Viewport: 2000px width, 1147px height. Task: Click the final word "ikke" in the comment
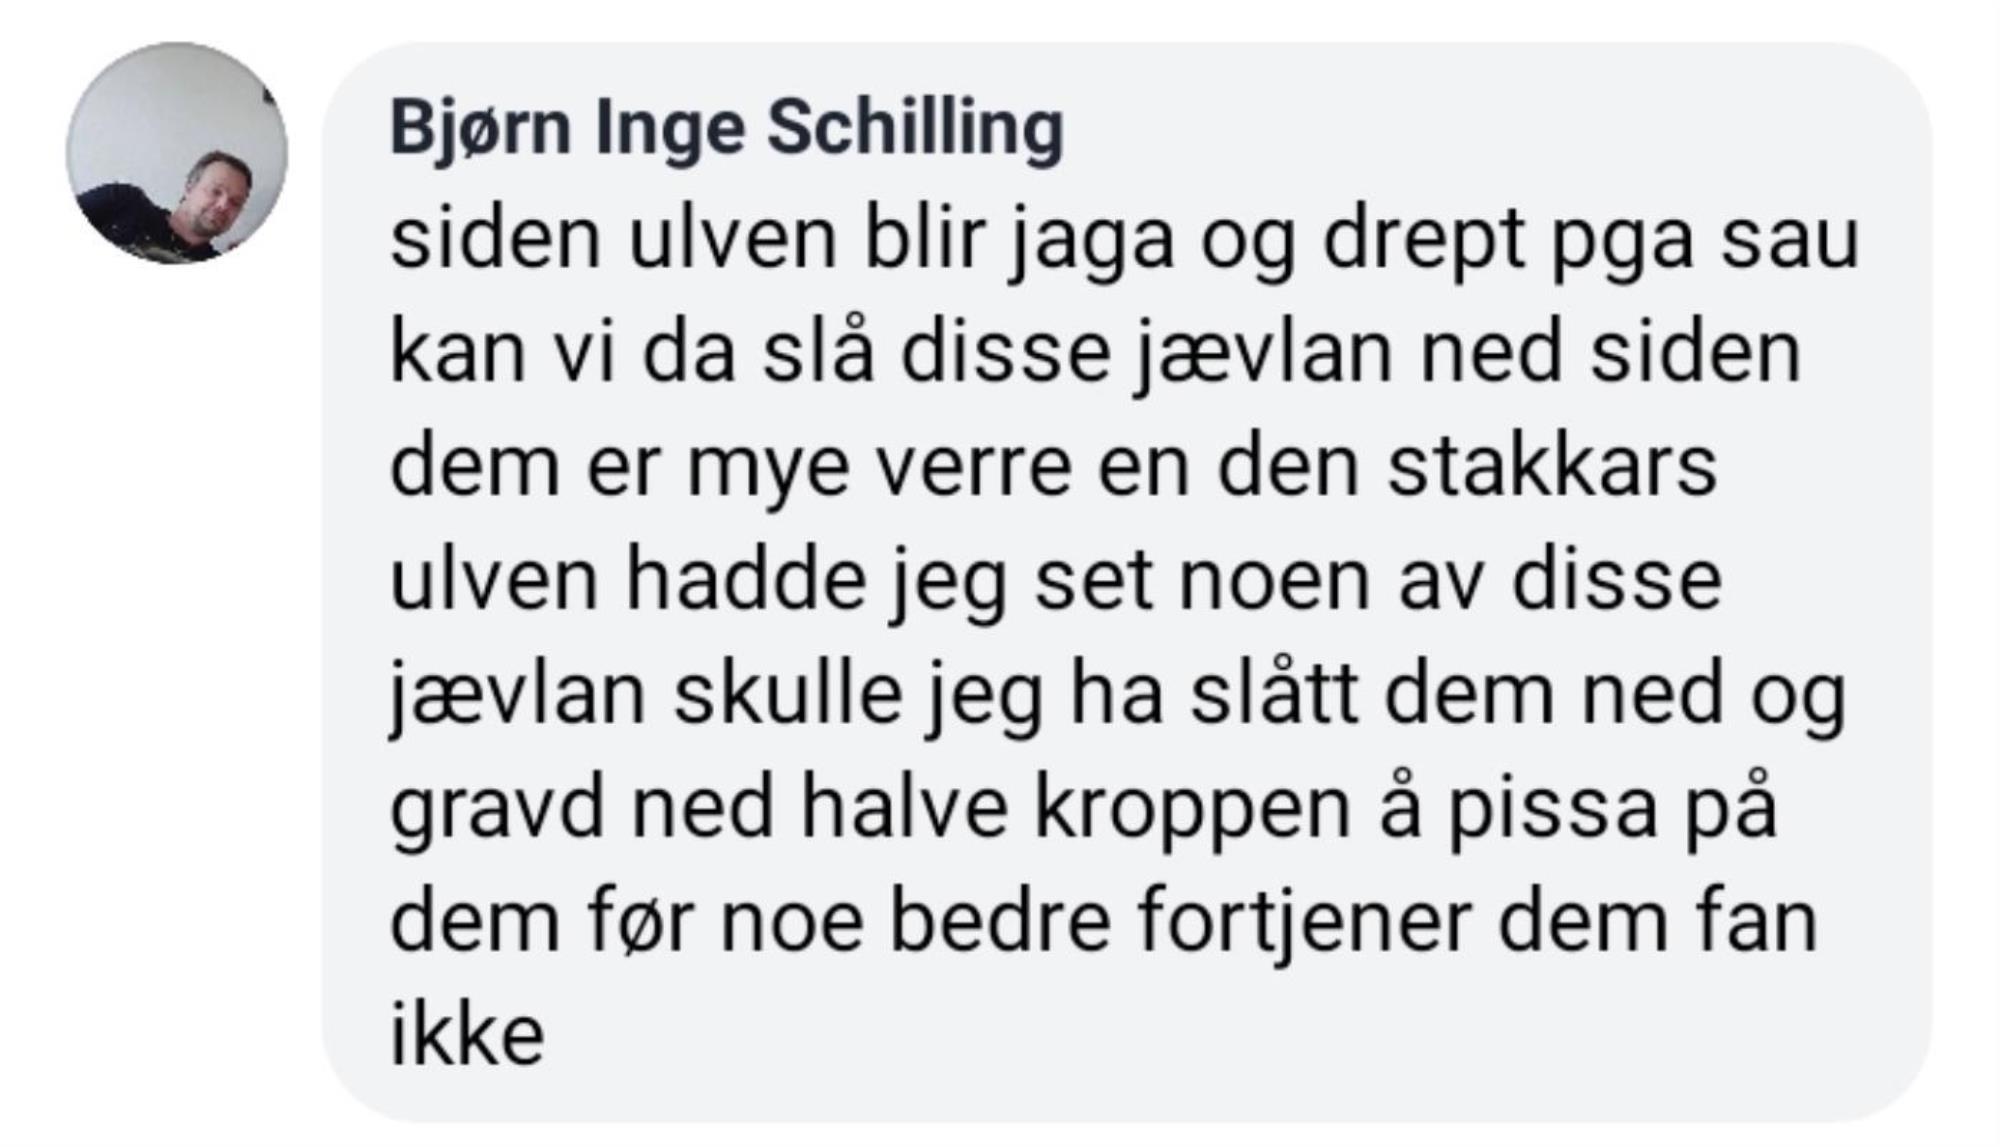[467, 1034]
